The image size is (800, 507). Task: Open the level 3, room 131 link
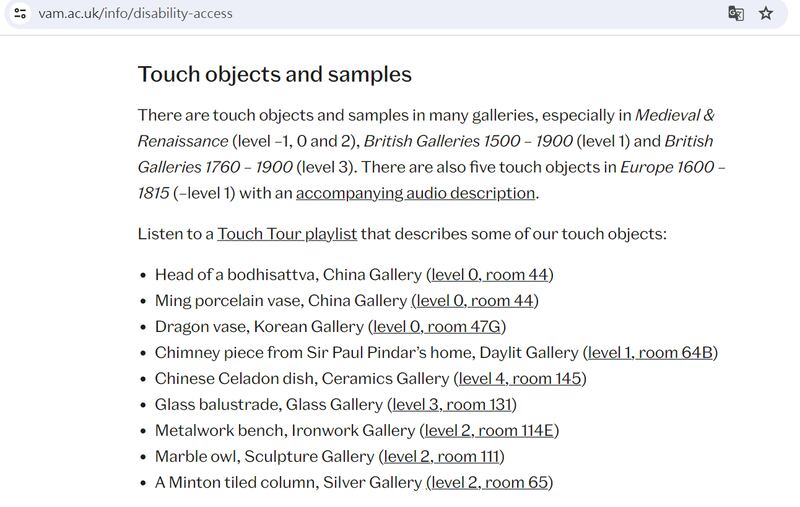tap(451, 404)
